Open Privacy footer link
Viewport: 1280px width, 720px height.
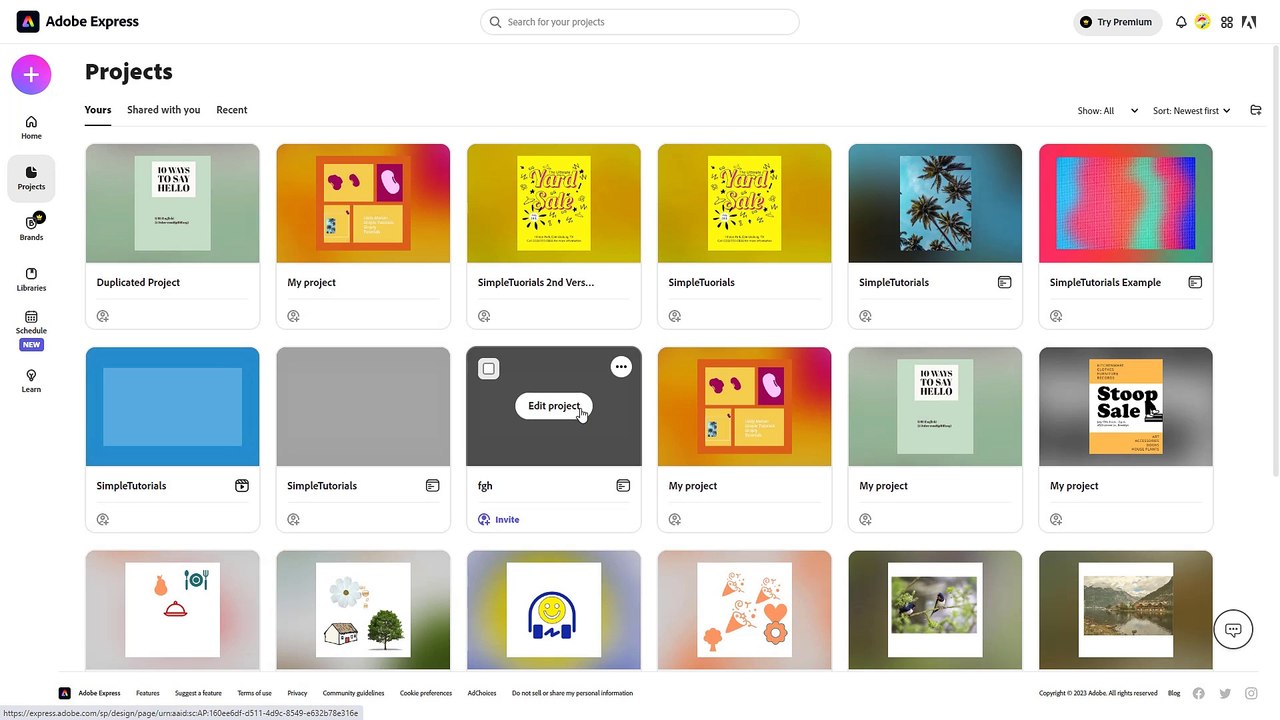[297, 693]
